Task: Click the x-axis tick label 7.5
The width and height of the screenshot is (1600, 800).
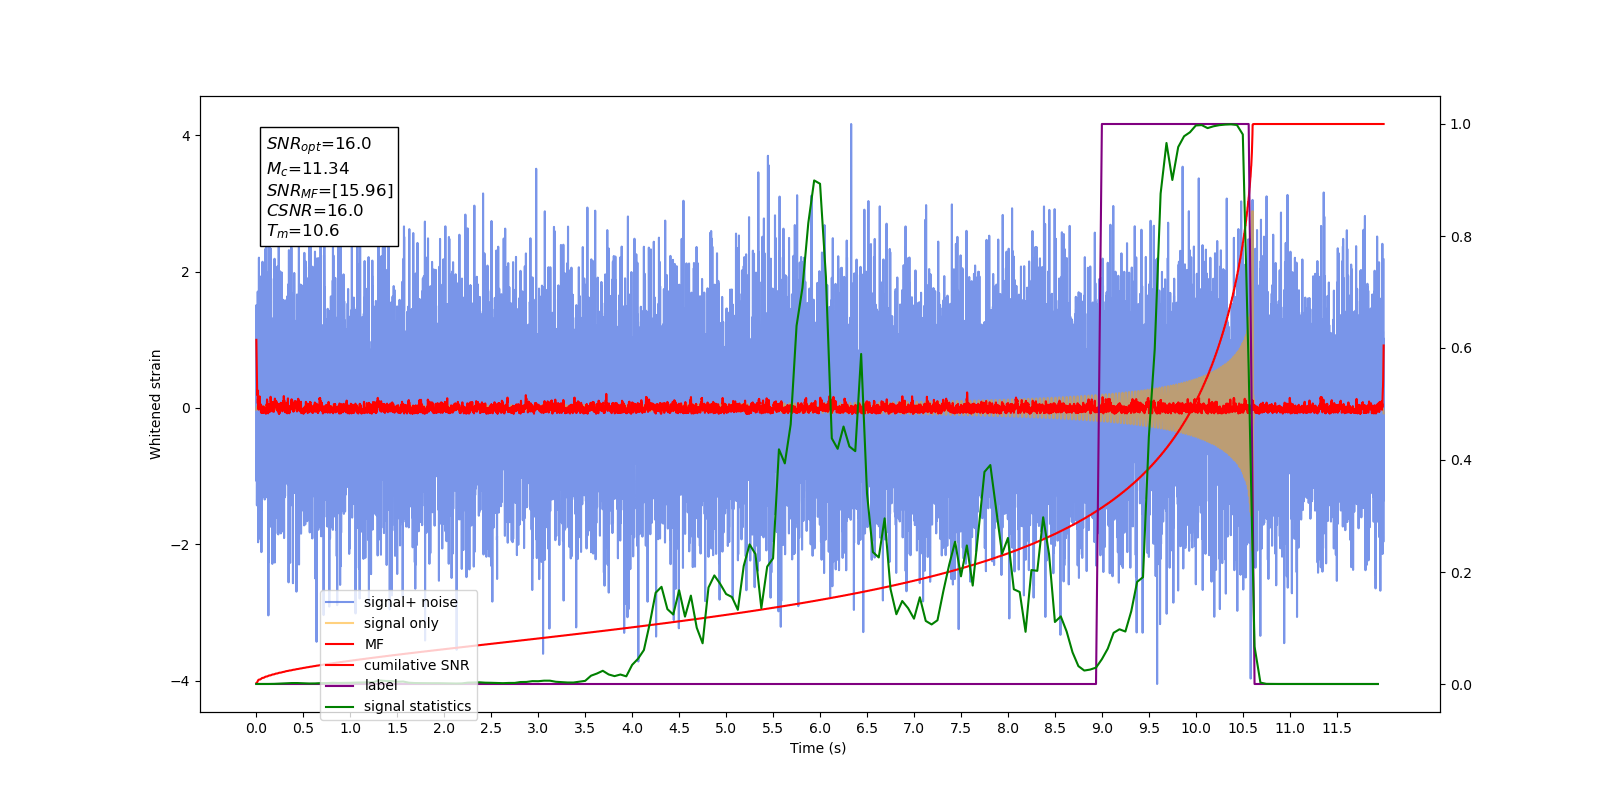Action: pyautogui.click(x=961, y=728)
